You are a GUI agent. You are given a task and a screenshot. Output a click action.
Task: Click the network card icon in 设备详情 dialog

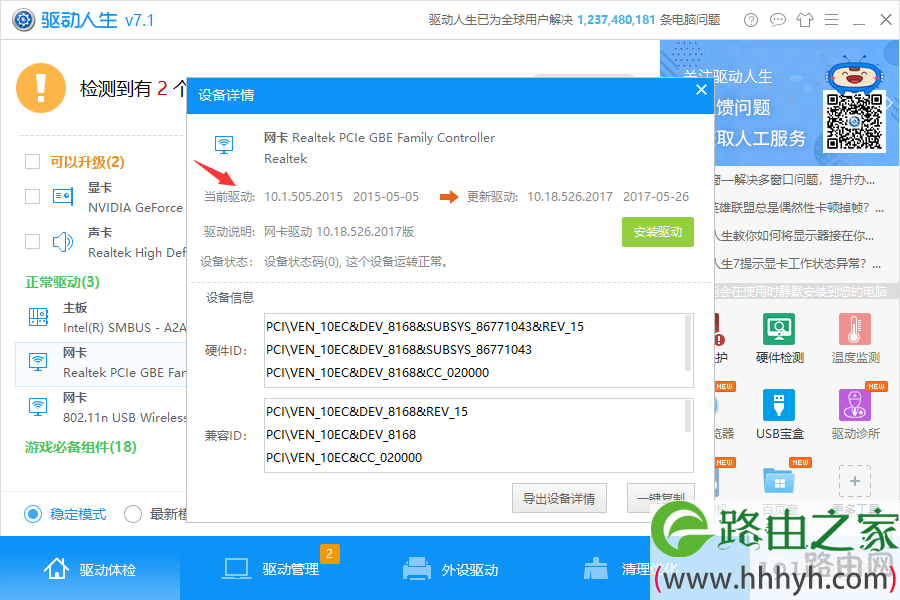point(224,144)
